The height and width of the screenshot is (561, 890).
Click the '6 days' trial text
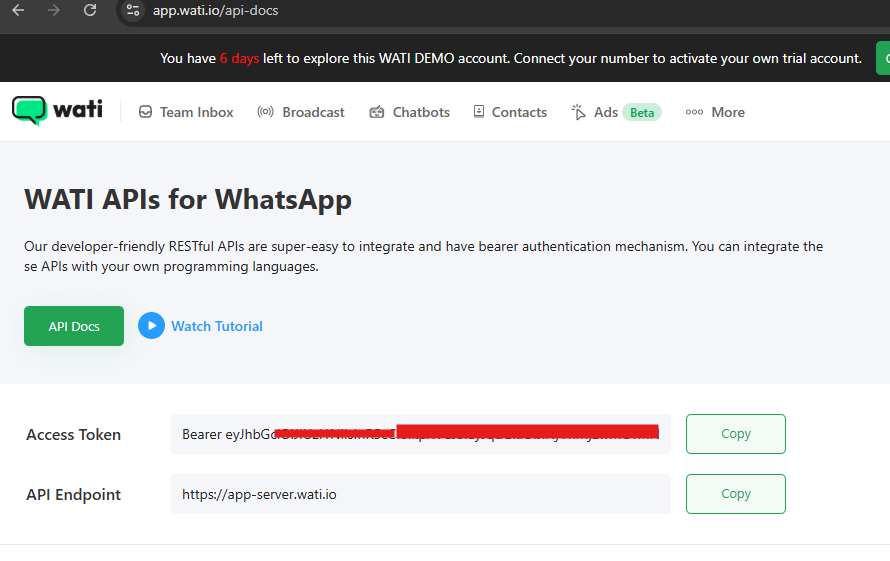pyautogui.click(x=240, y=58)
